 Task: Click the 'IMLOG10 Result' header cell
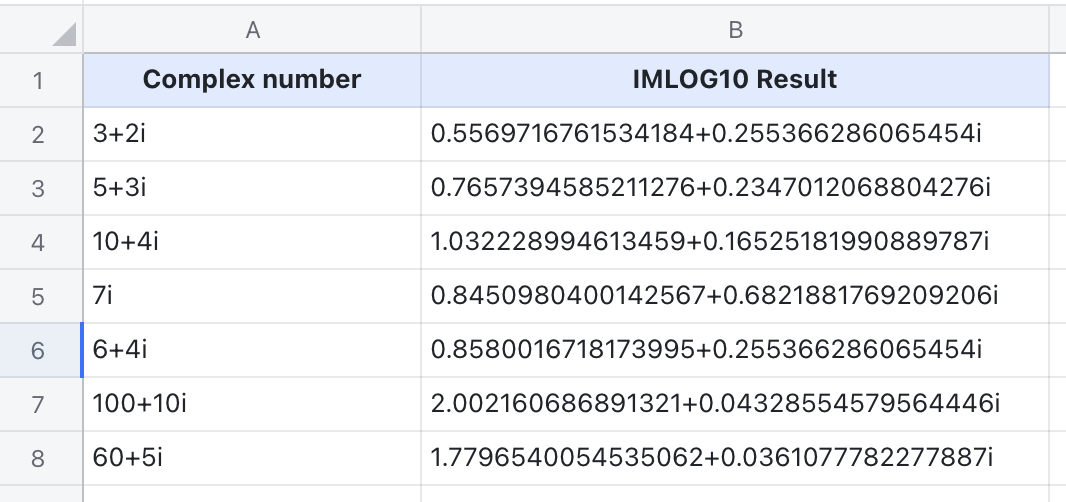pos(735,80)
